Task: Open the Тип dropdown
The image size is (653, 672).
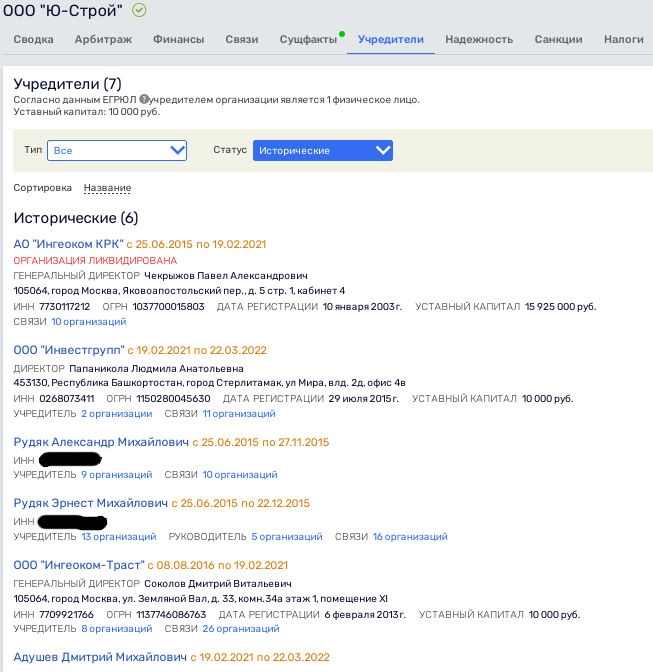Action: point(117,150)
